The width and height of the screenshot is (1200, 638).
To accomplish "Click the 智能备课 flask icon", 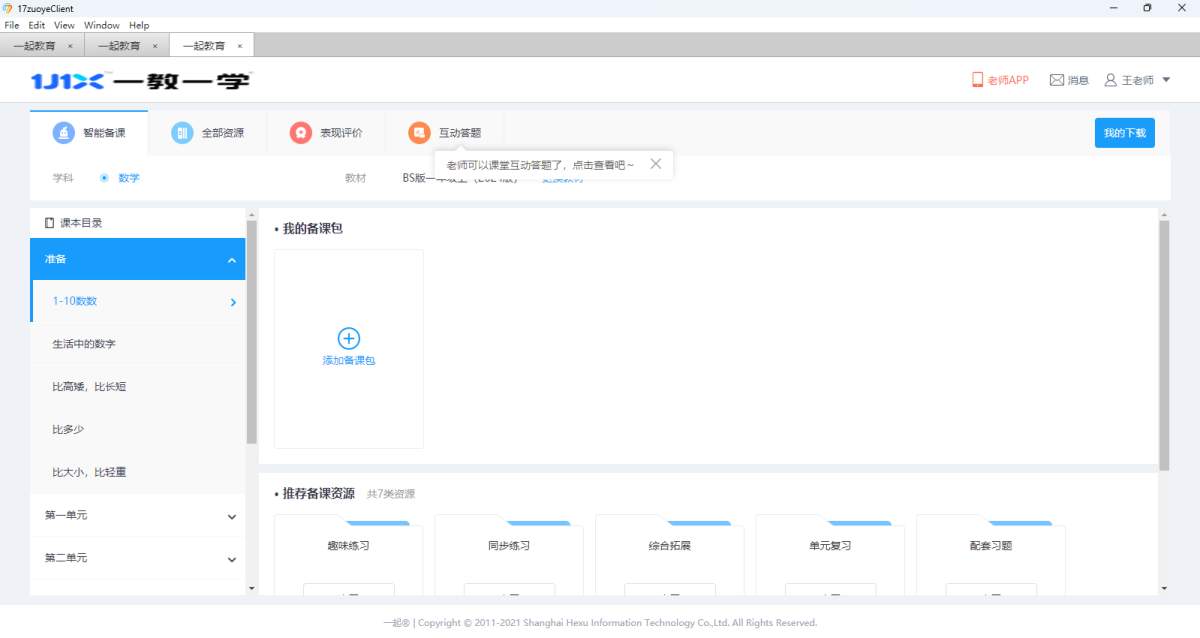I will 62,133.
